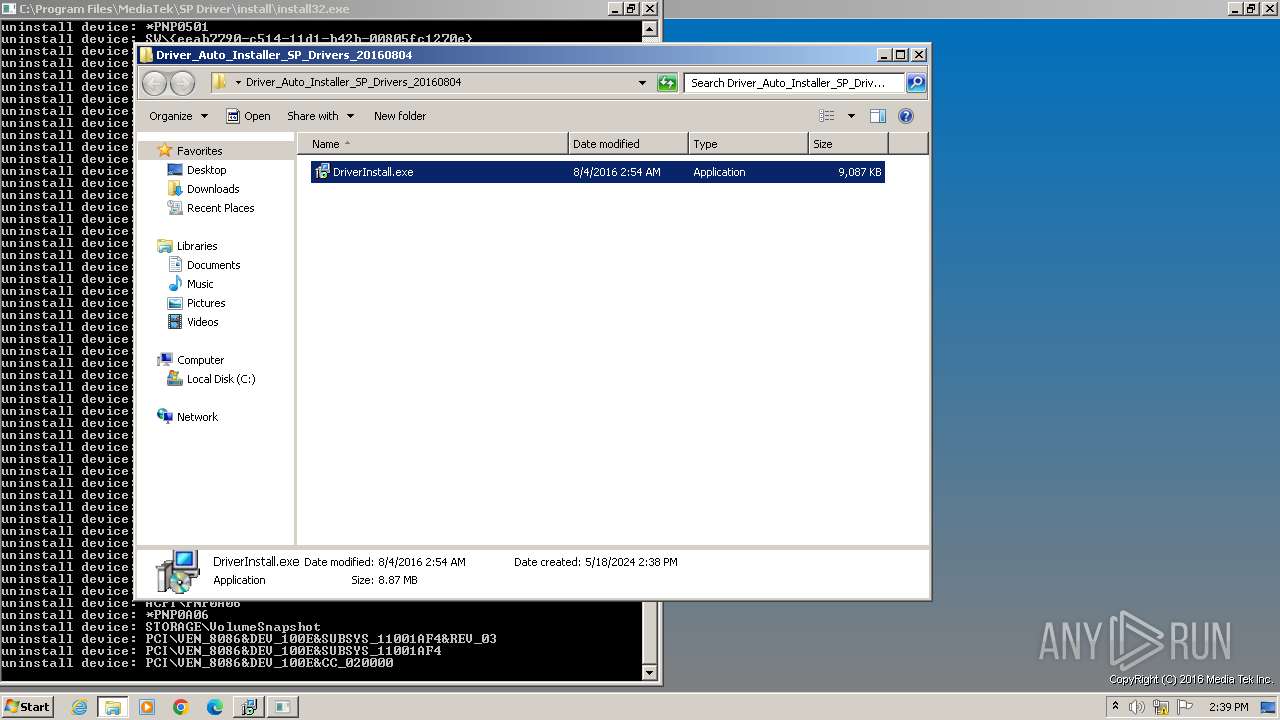
Task: Open Recent Places in navigation pane
Action: 220,208
